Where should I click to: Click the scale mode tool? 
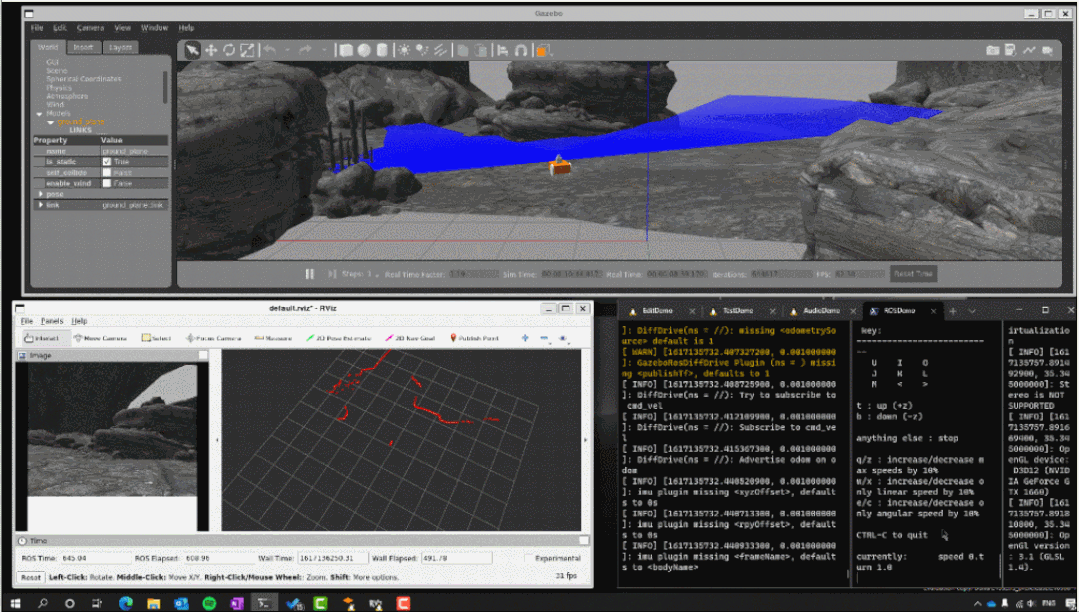pyautogui.click(x=247, y=50)
